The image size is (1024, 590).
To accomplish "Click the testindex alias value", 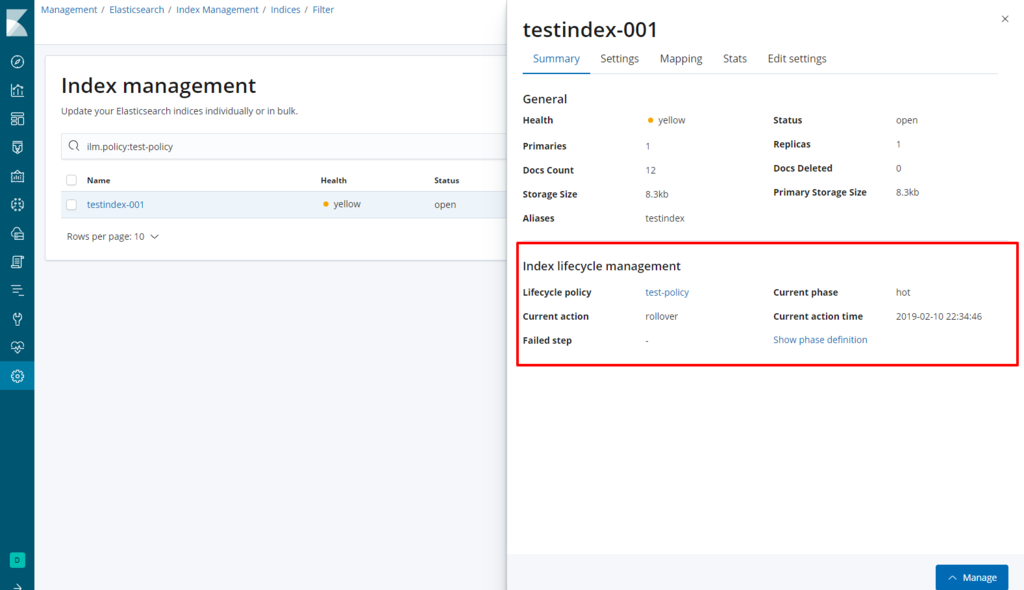I will (665, 218).
